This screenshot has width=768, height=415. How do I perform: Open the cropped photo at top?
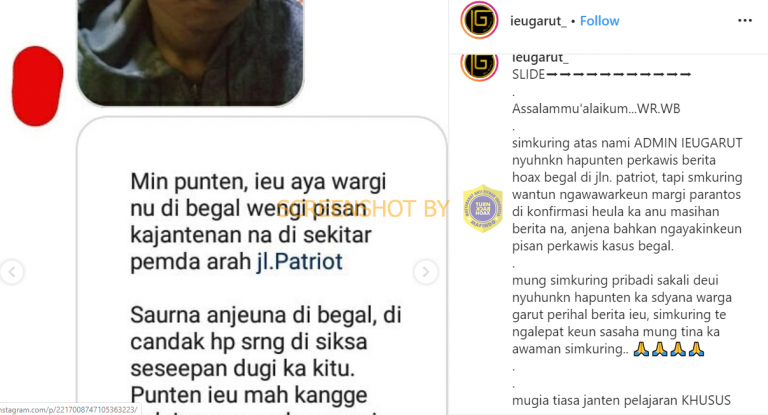click(x=190, y=52)
